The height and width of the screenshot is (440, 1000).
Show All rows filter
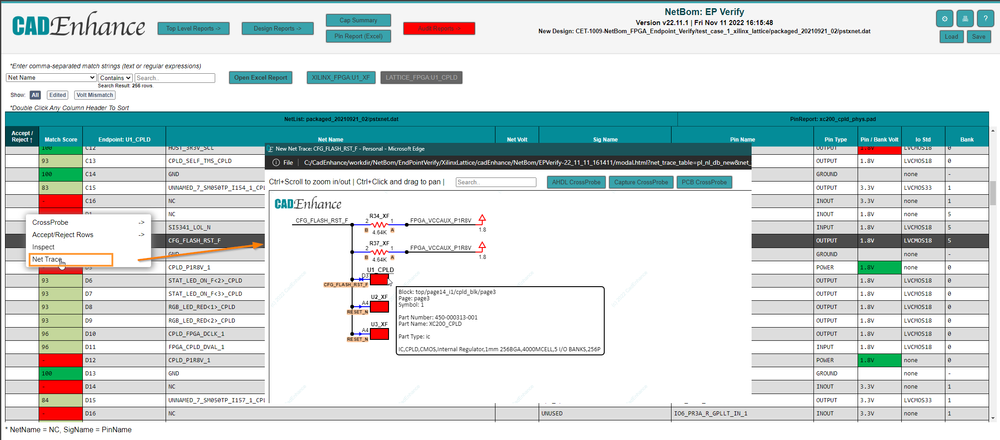click(35, 95)
